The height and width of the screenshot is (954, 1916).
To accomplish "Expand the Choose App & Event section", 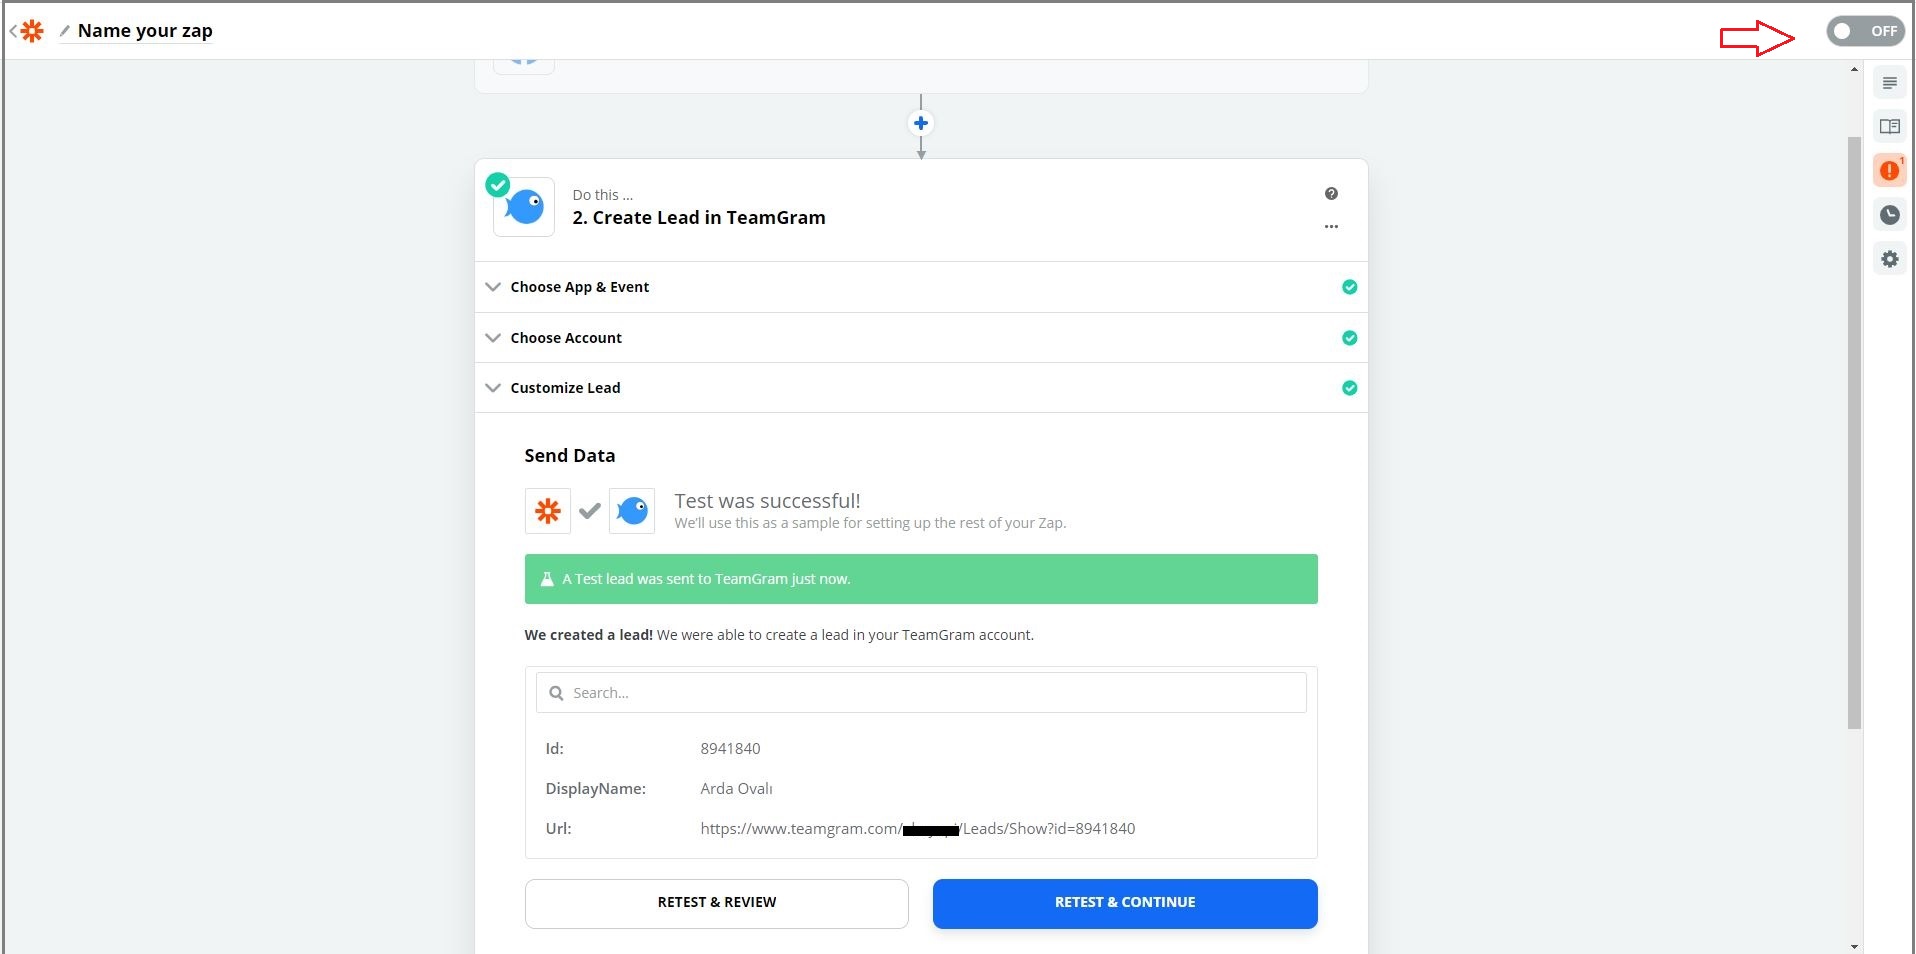I will [921, 287].
